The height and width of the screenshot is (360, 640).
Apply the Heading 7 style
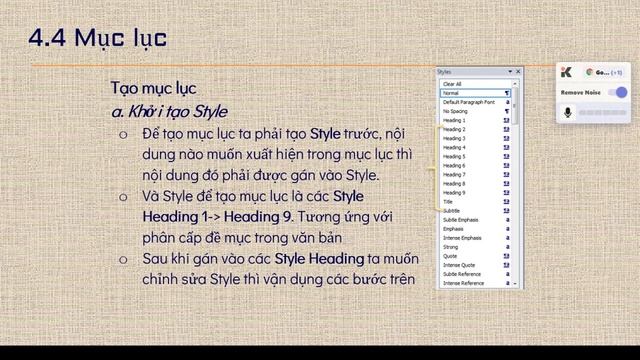pos(476,174)
